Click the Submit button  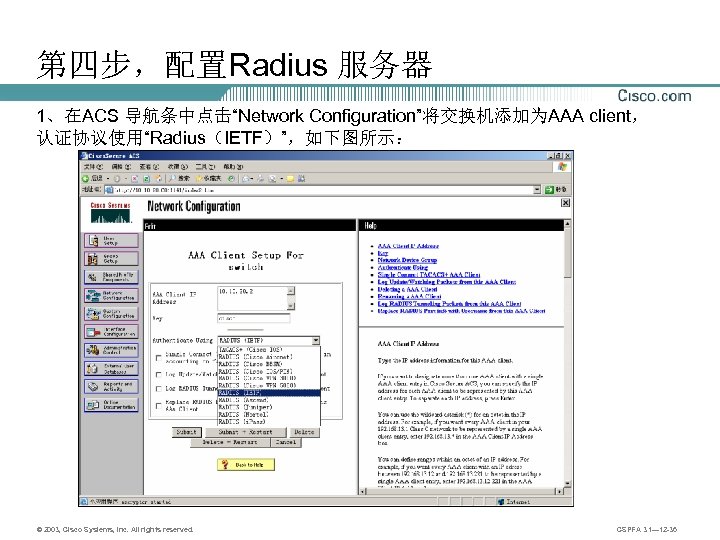coord(186,432)
